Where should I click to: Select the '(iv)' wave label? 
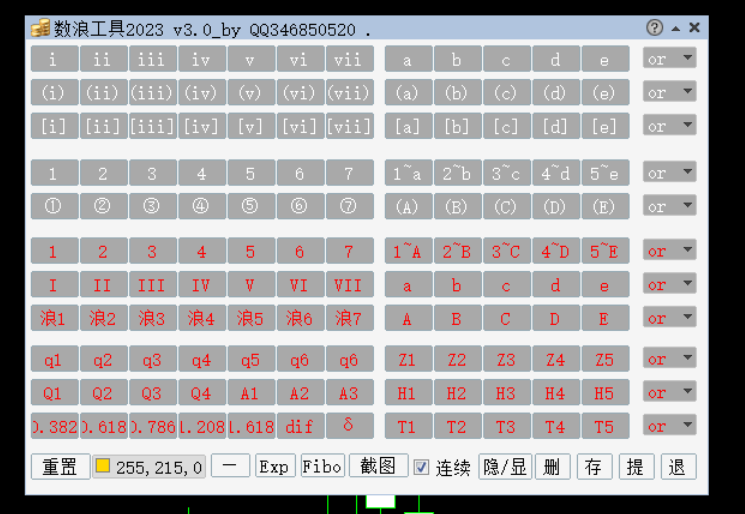(201, 92)
